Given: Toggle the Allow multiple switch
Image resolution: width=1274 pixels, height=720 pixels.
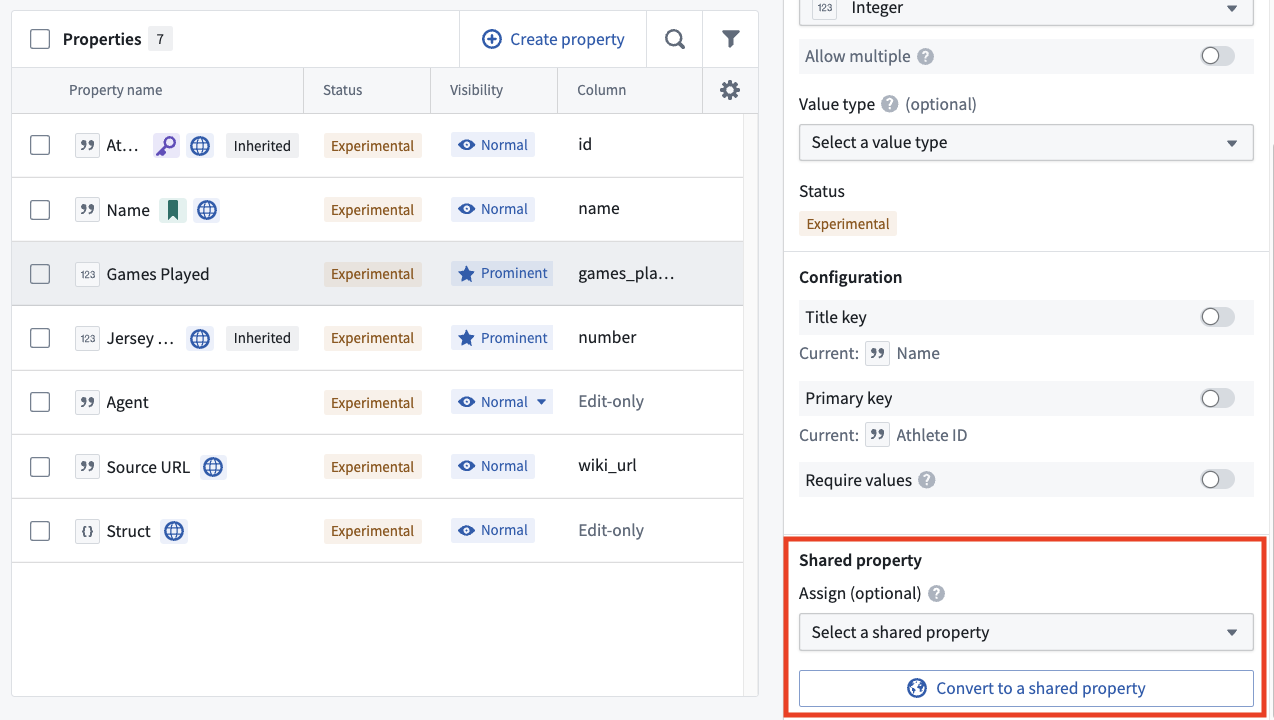Looking at the screenshot, I should [x=1217, y=56].
